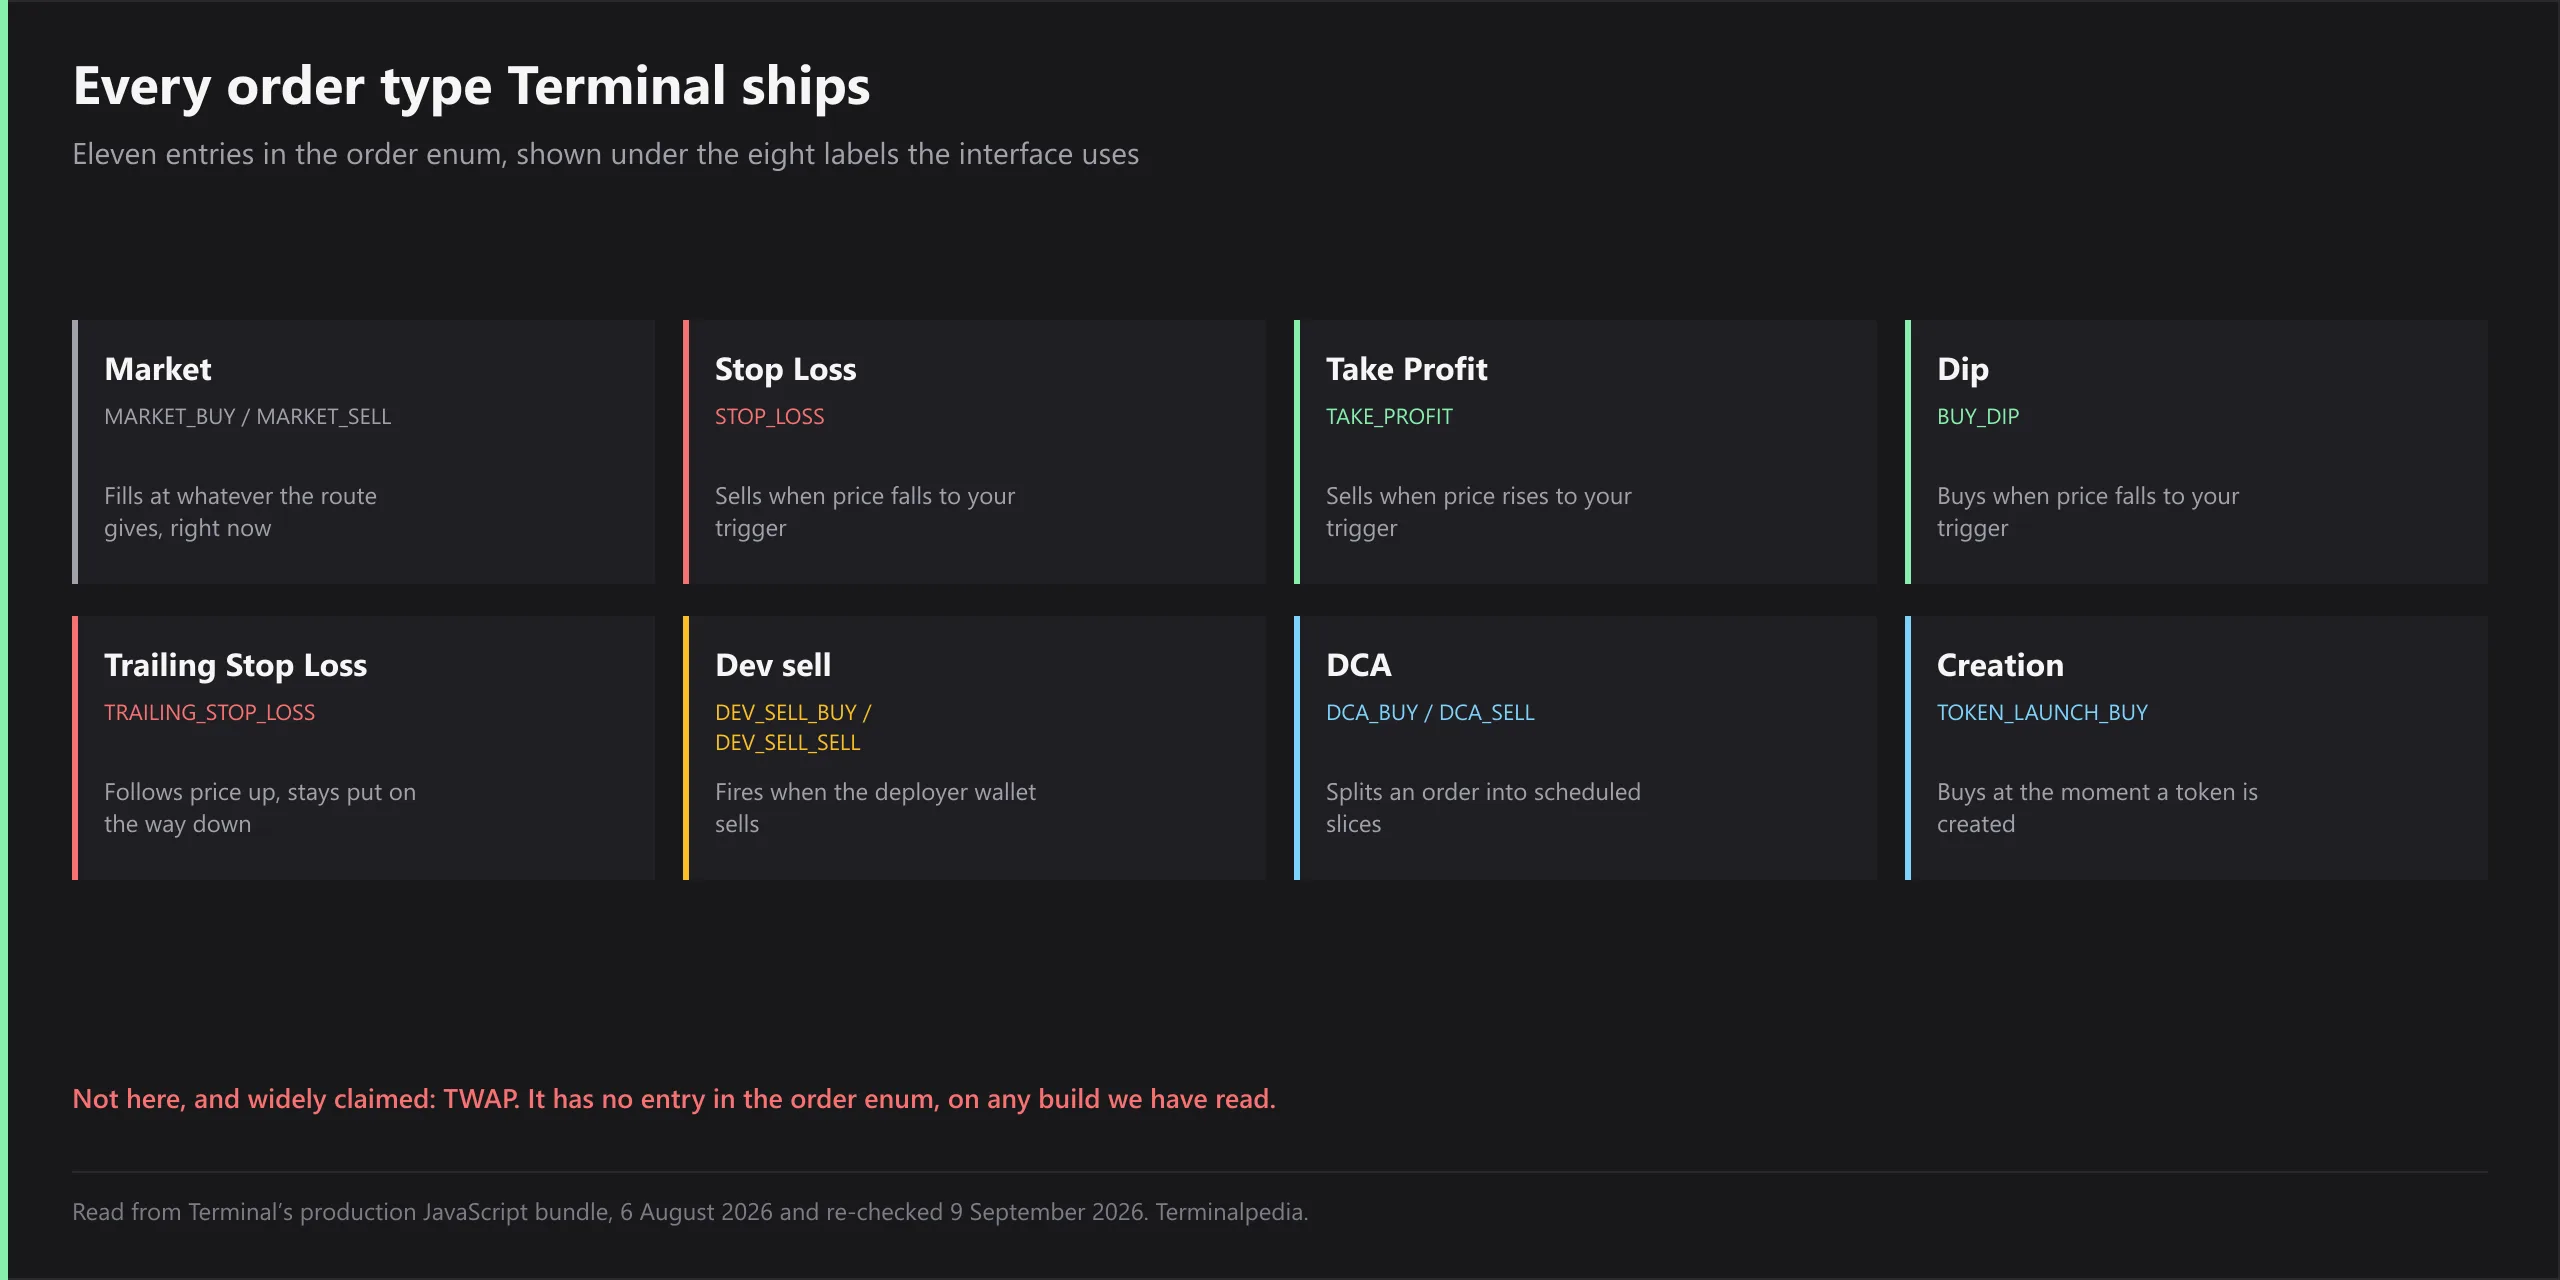Select the Market card heading

158,369
